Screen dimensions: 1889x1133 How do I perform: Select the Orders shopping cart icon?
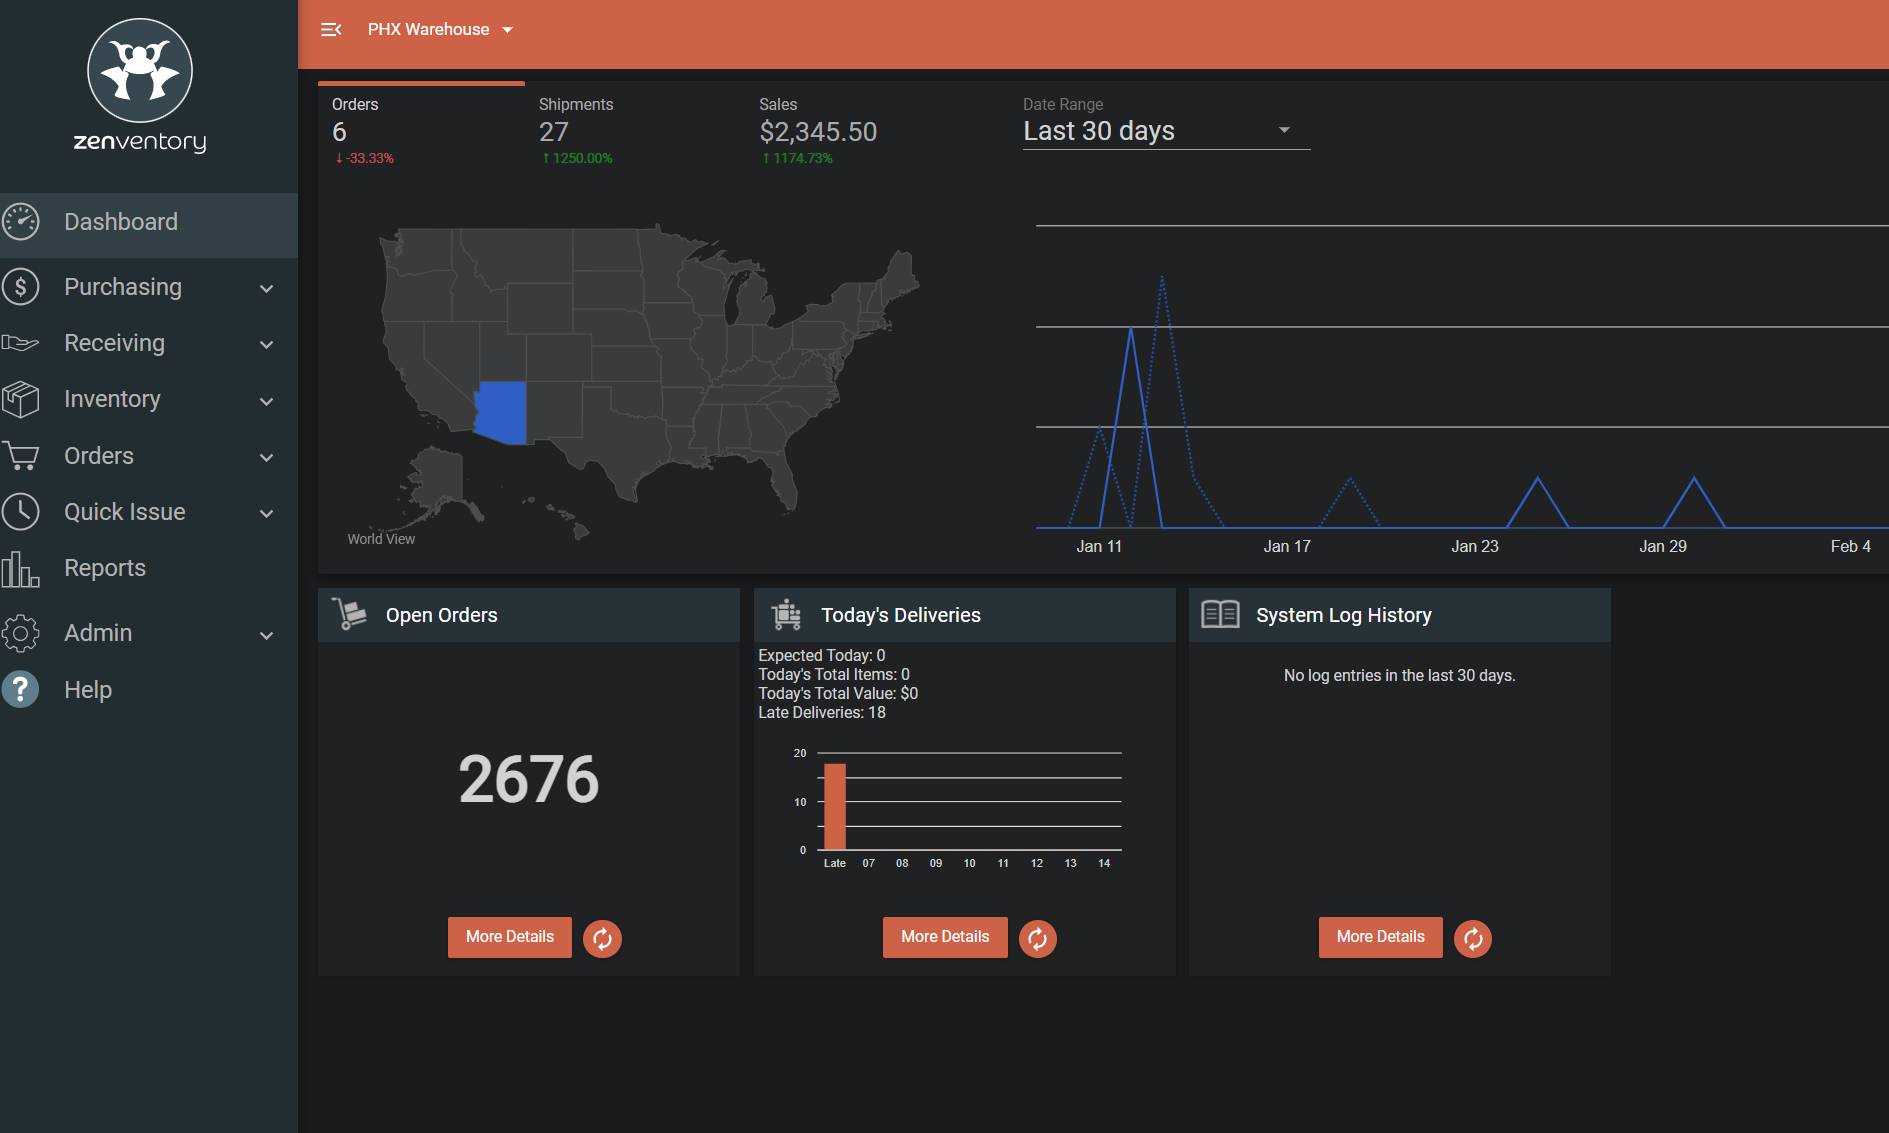[x=21, y=455]
